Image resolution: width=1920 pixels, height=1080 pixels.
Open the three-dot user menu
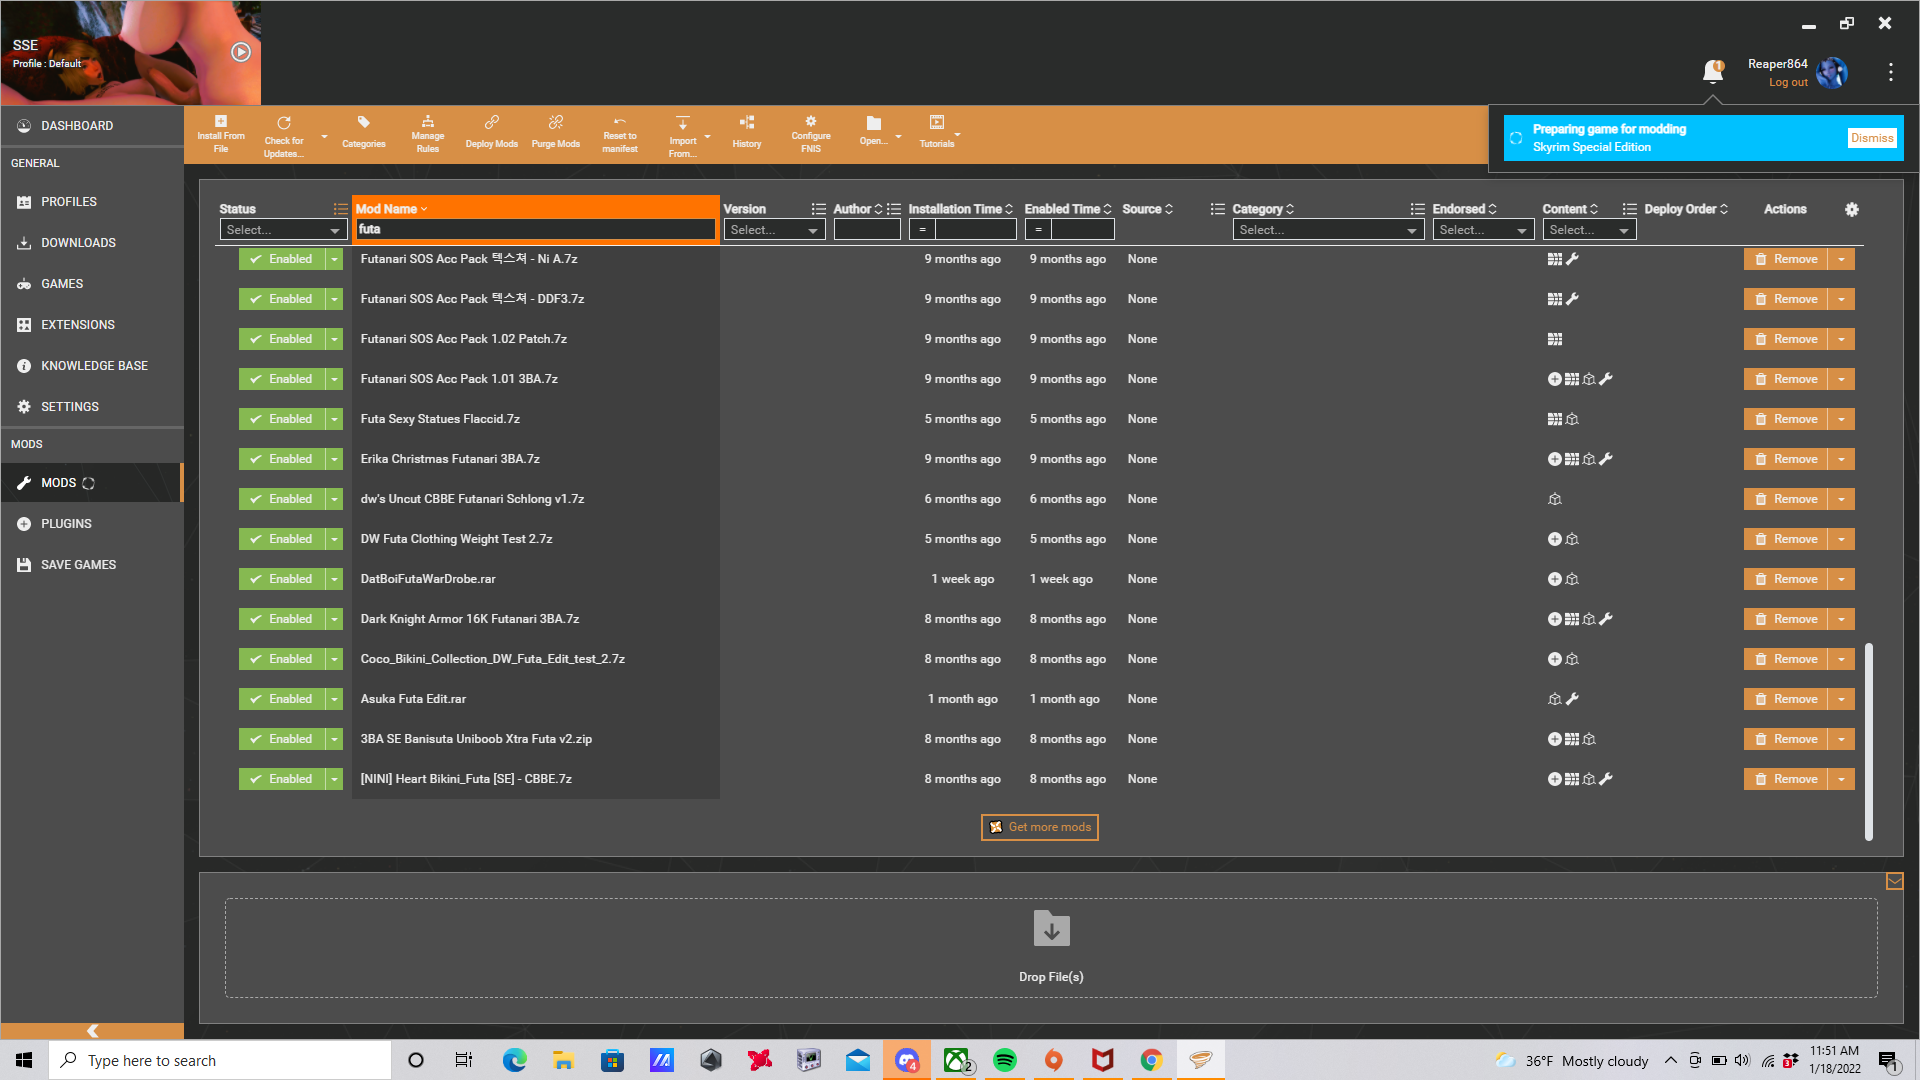pyautogui.click(x=1890, y=72)
